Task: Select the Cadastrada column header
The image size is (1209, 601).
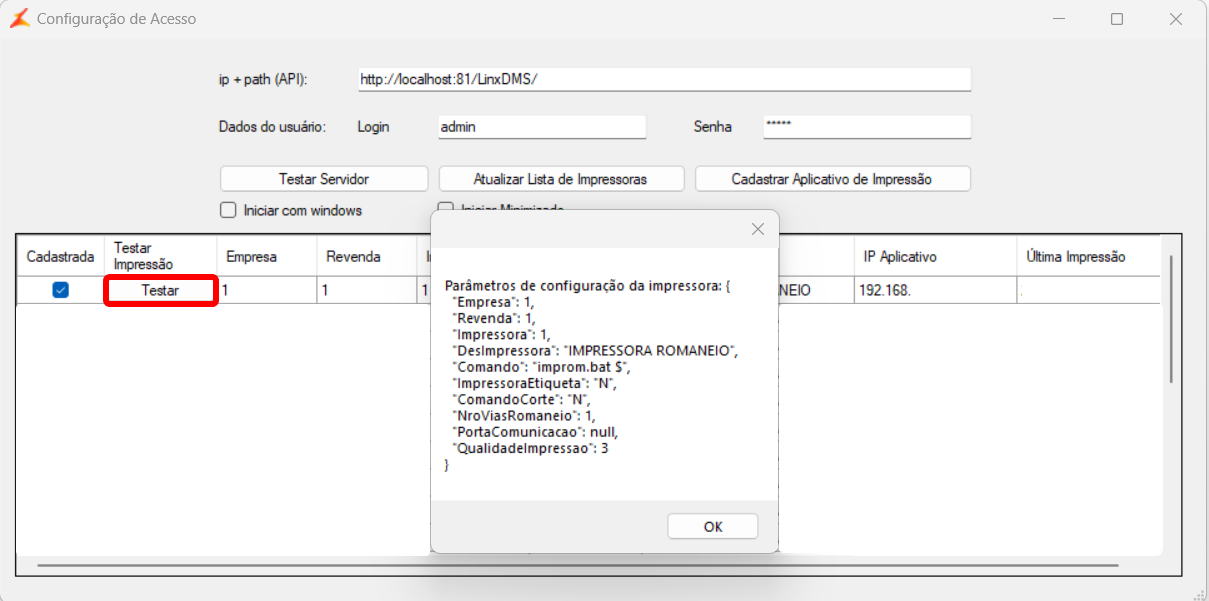Action: tap(60, 257)
